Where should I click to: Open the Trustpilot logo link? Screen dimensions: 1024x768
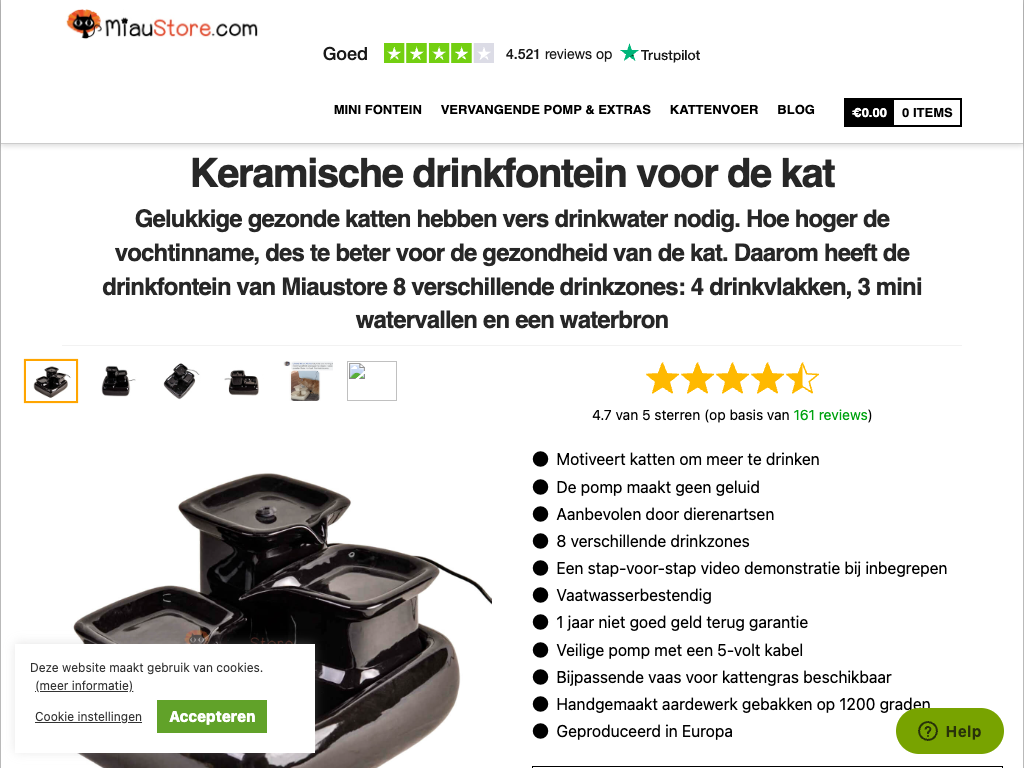click(660, 54)
